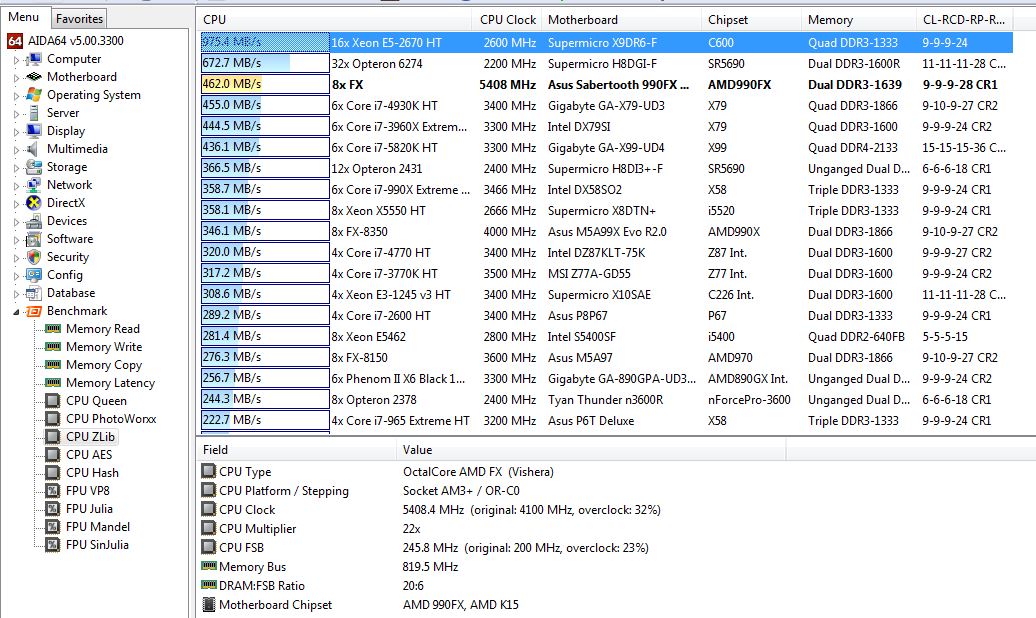Switch to the Favorites tab

tap(79, 19)
